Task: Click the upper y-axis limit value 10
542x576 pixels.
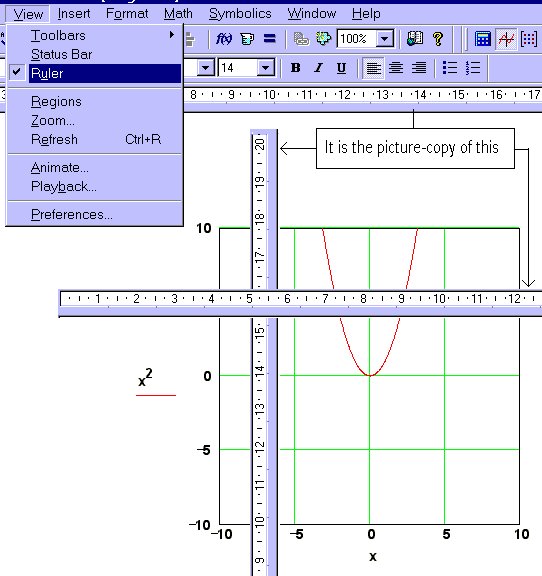Action: [x=204, y=228]
